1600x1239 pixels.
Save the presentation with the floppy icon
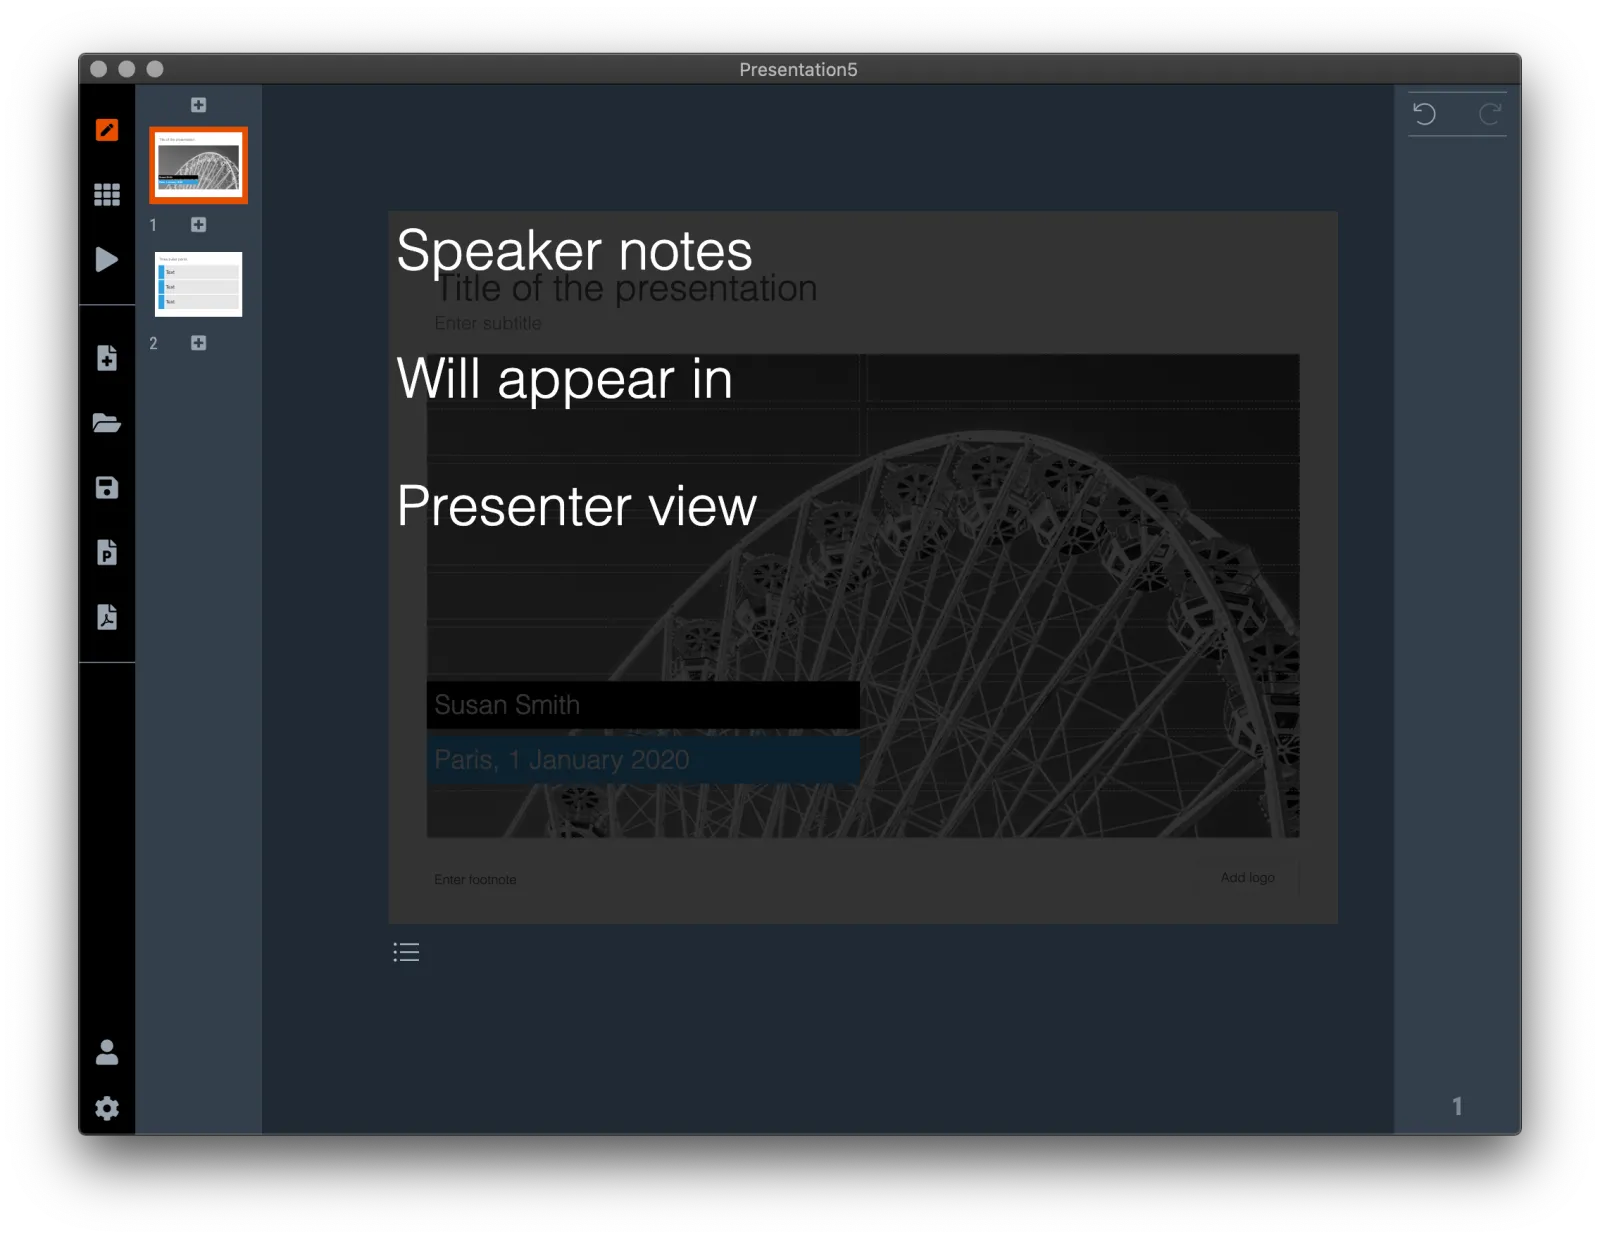tap(107, 488)
